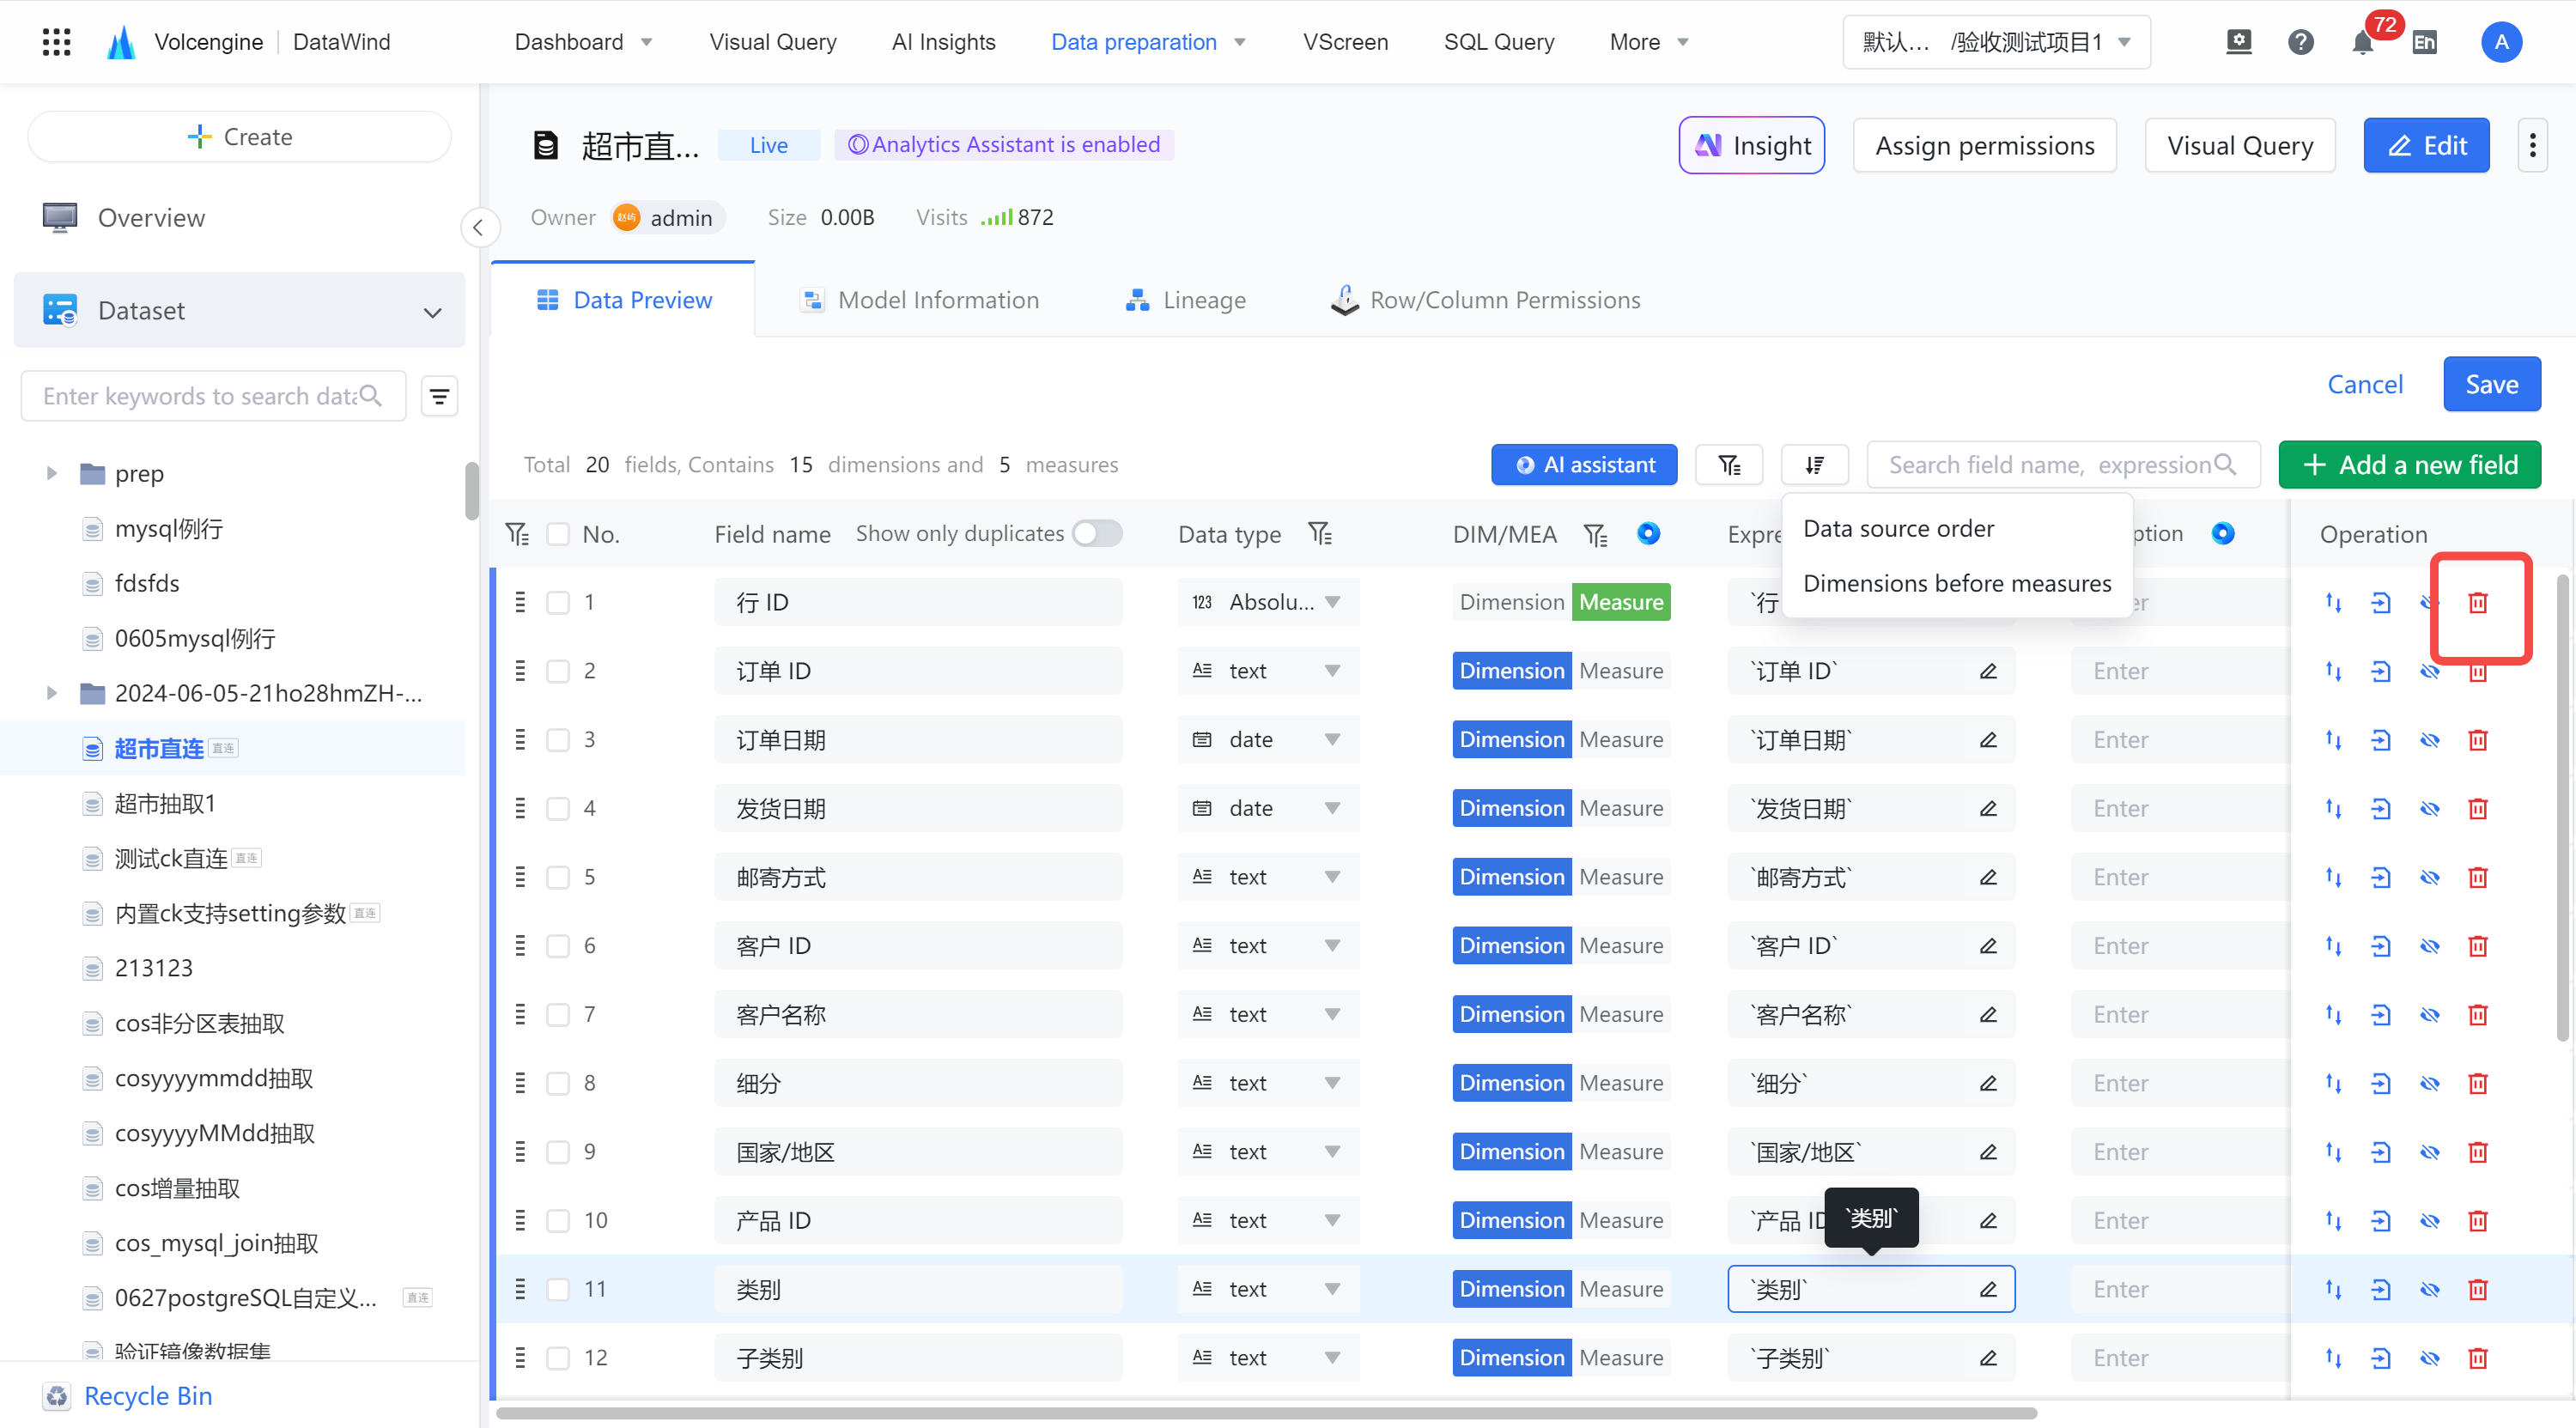Set 行 ID to Dimension

[x=1512, y=602]
